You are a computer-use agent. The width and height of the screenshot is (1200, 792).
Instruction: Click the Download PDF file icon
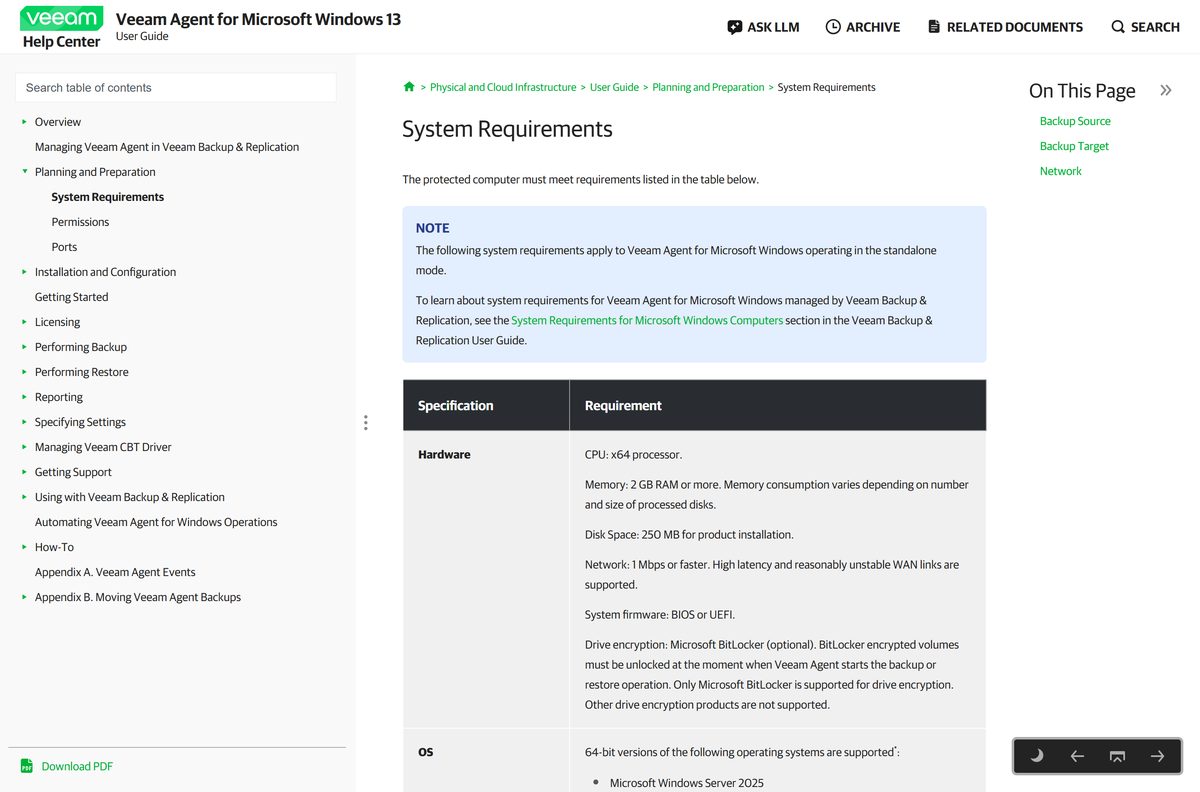pos(27,766)
